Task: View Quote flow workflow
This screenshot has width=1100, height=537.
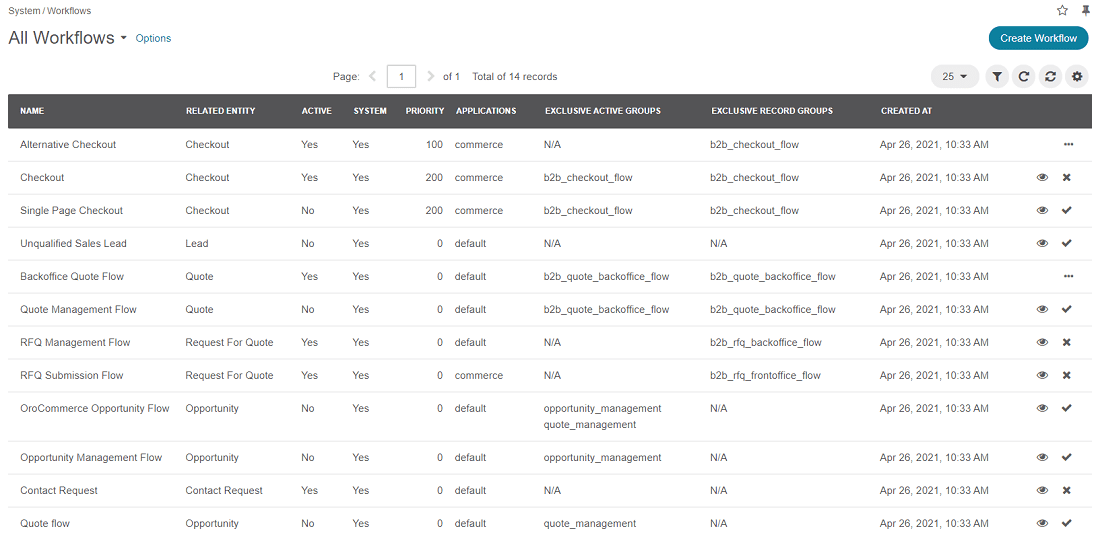Action: click(x=1042, y=524)
